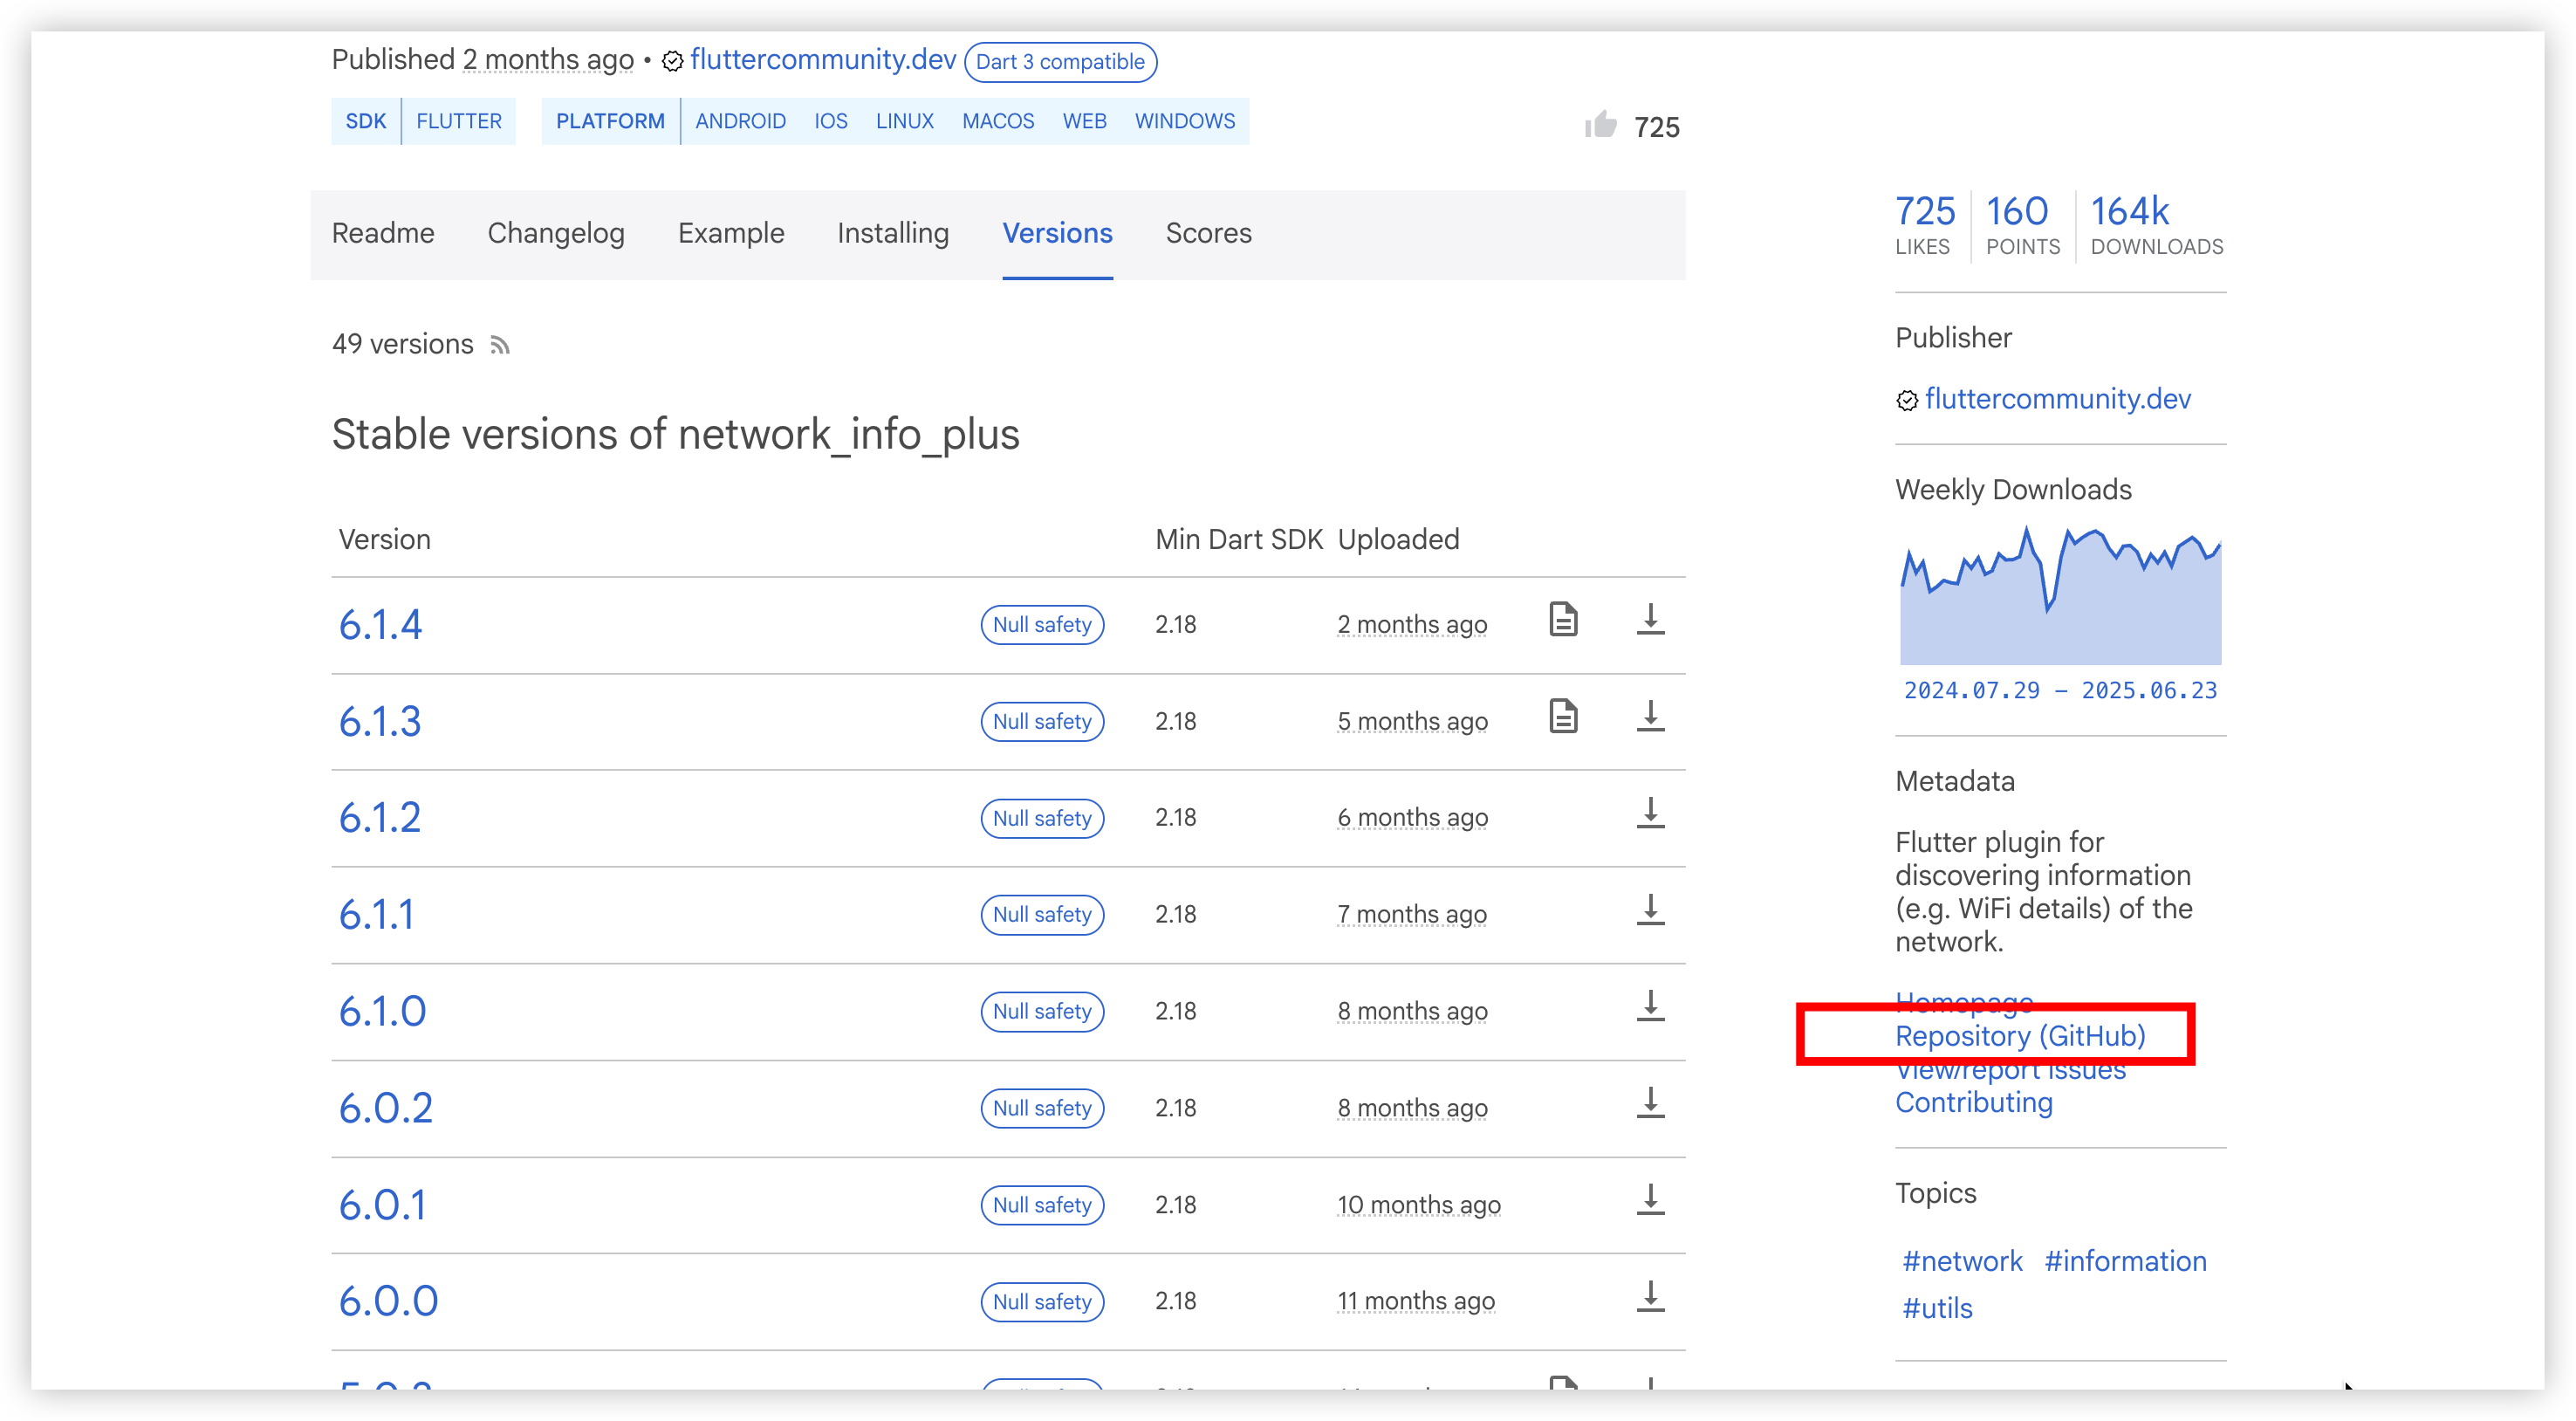Open documentation icon for version 6.1.4
This screenshot has width=2576, height=1421.
tap(1563, 620)
